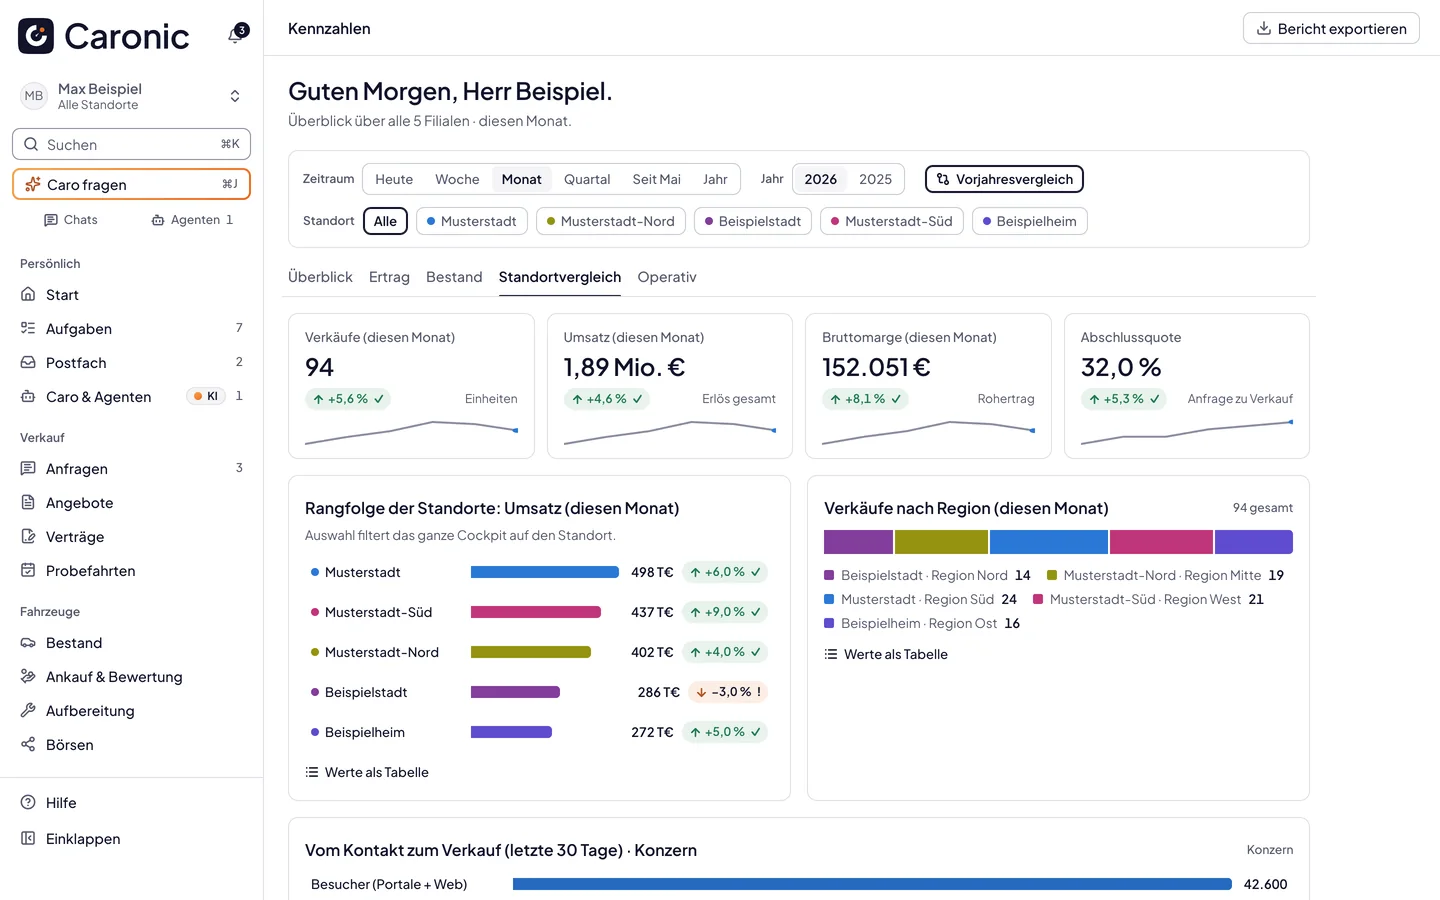Open Ankauf & Bewertung
Image resolution: width=1440 pixels, height=900 pixels.
[x=131, y=677]
